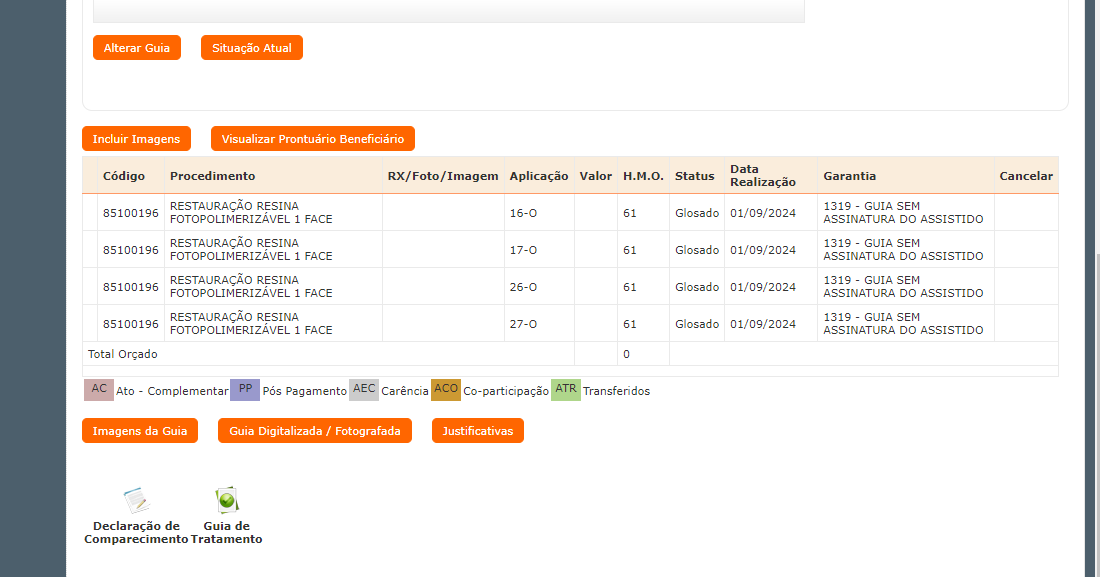This screenshot has height=577, width=1100.
Task: Click the Cancelar column header
Action: (1026, 176)
